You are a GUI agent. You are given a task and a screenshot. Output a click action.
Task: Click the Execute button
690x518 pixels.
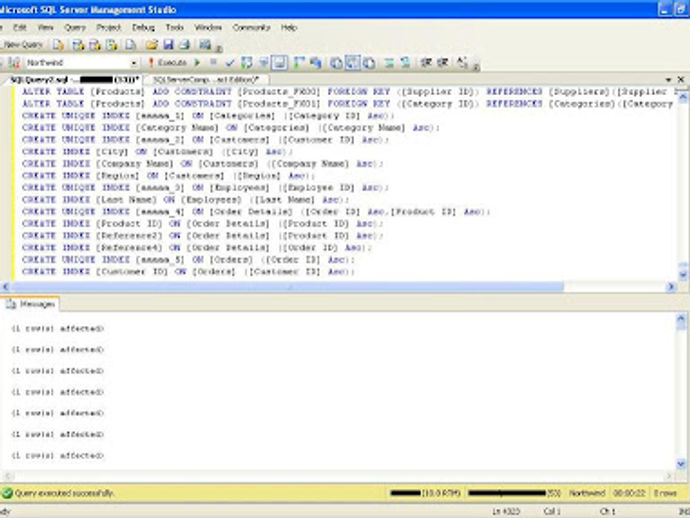167,63
